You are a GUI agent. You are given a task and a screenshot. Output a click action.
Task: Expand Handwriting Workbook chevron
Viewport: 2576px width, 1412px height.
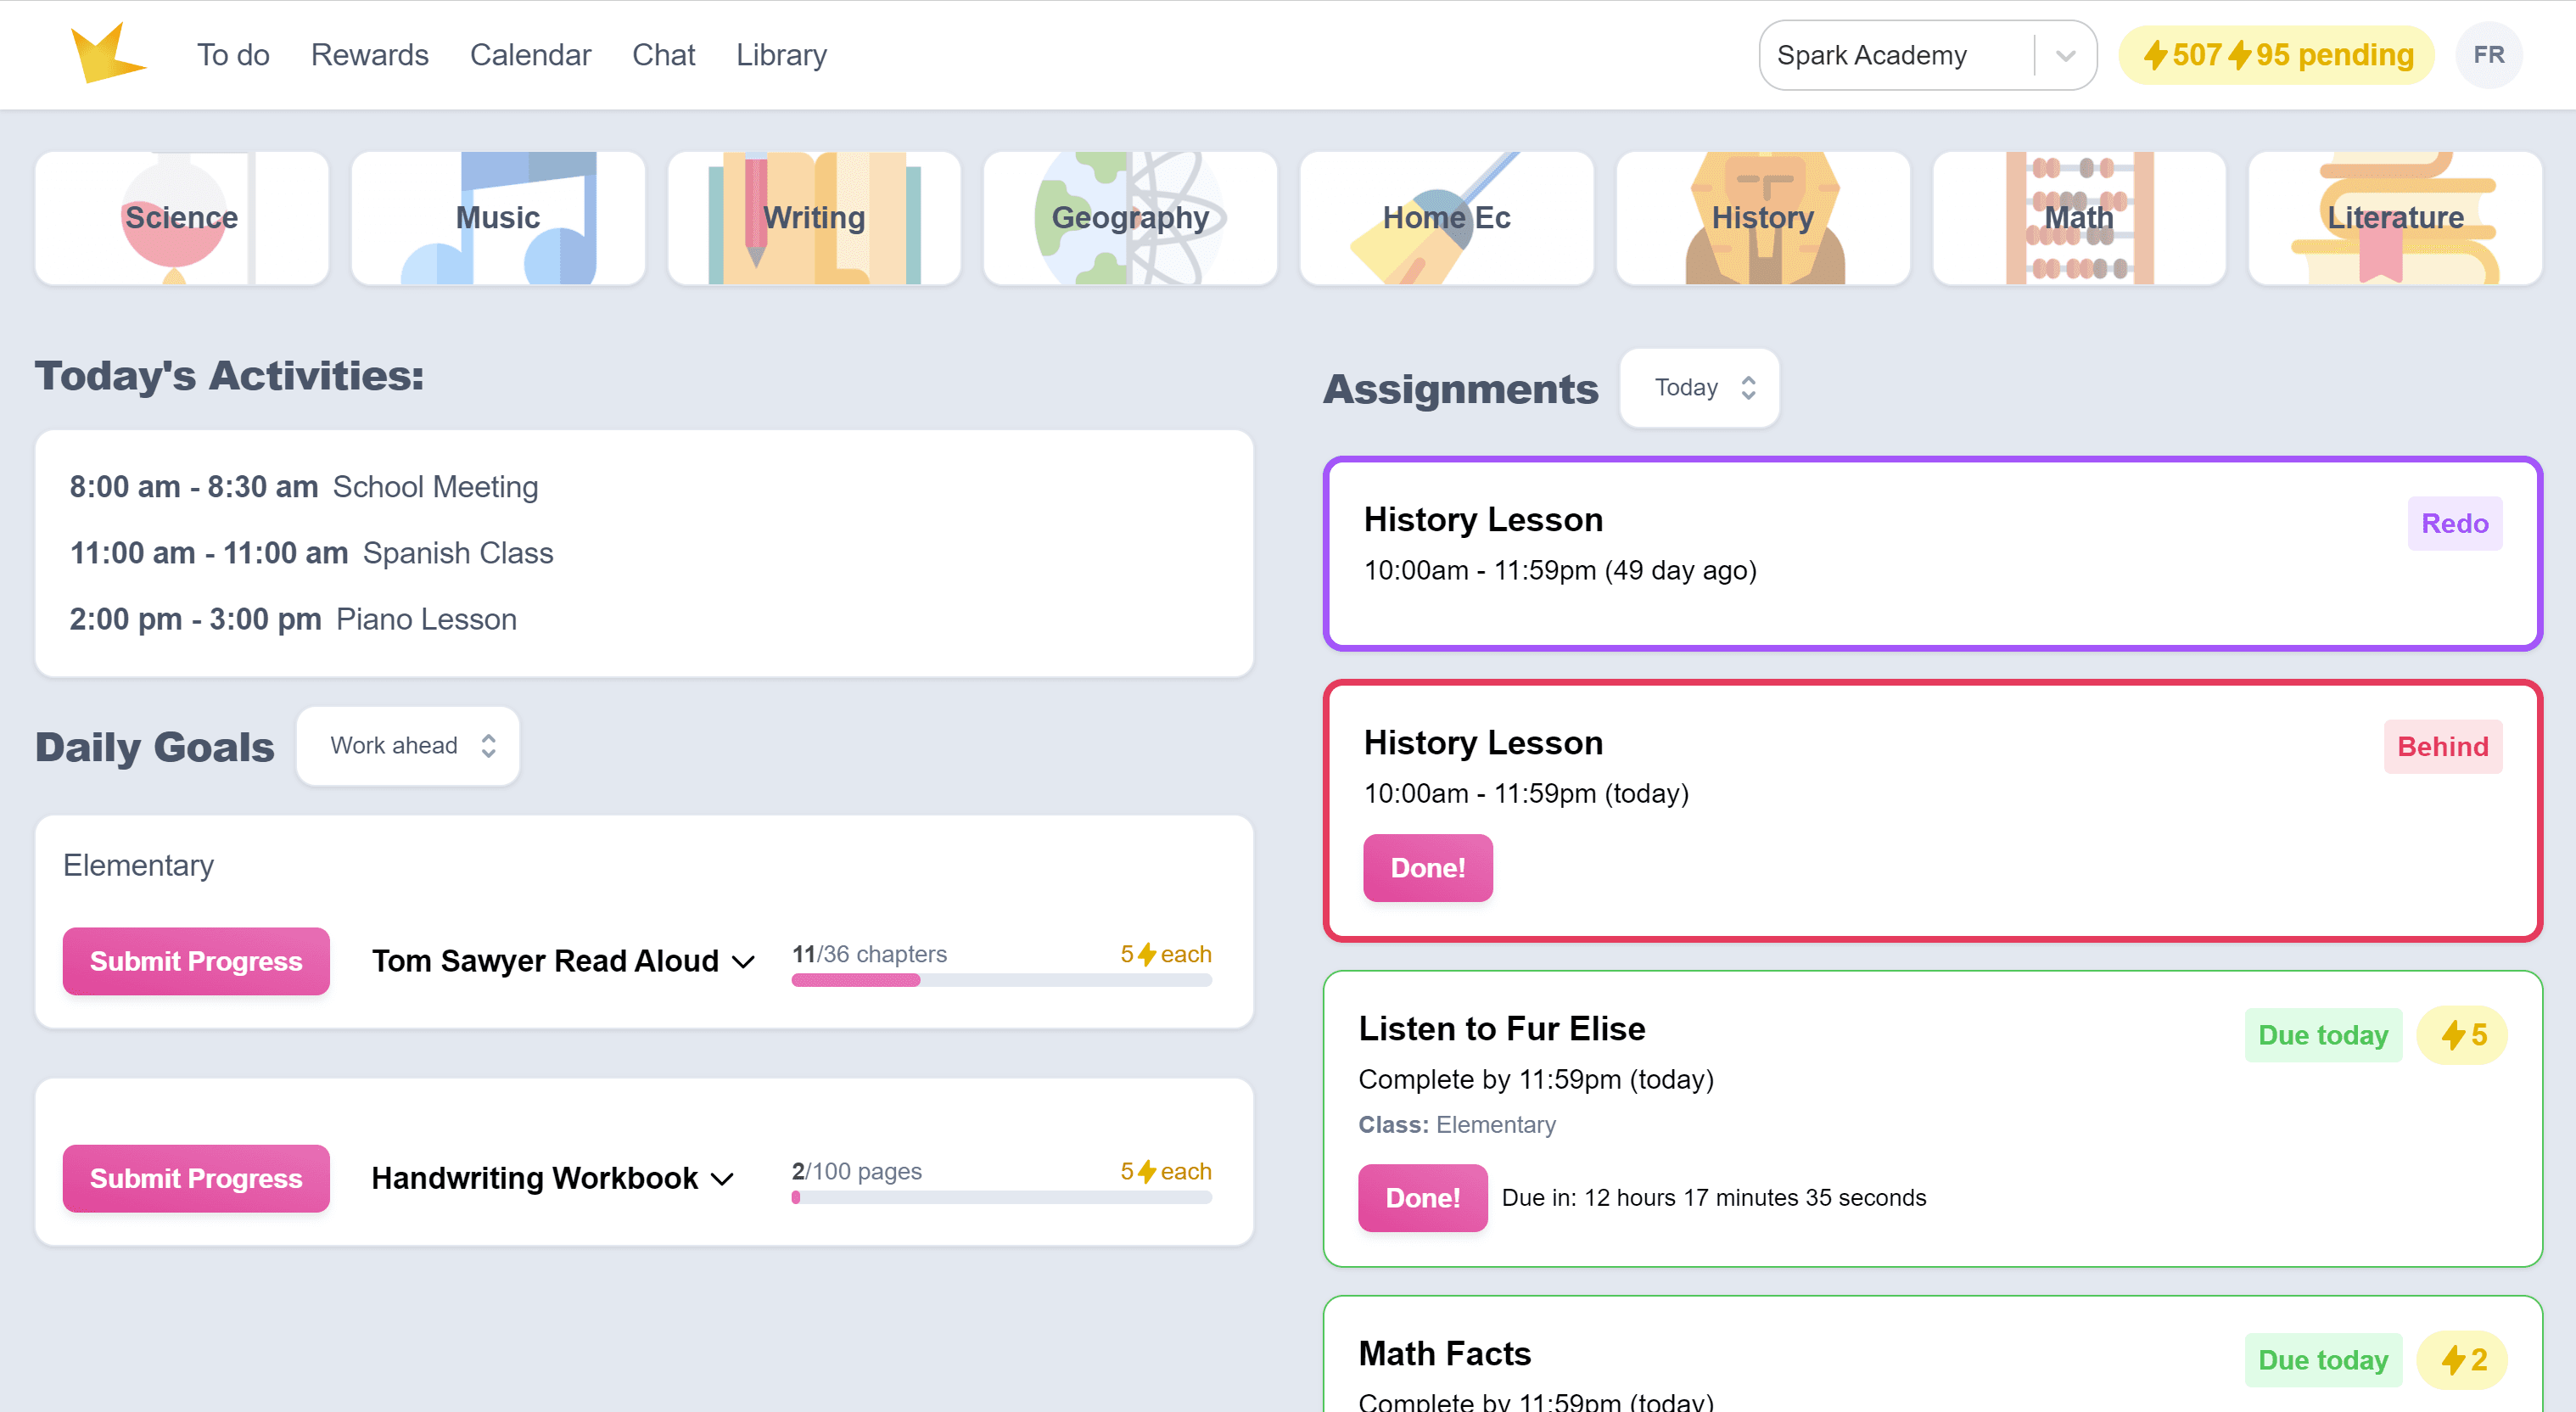click(x=723, y=1179)
